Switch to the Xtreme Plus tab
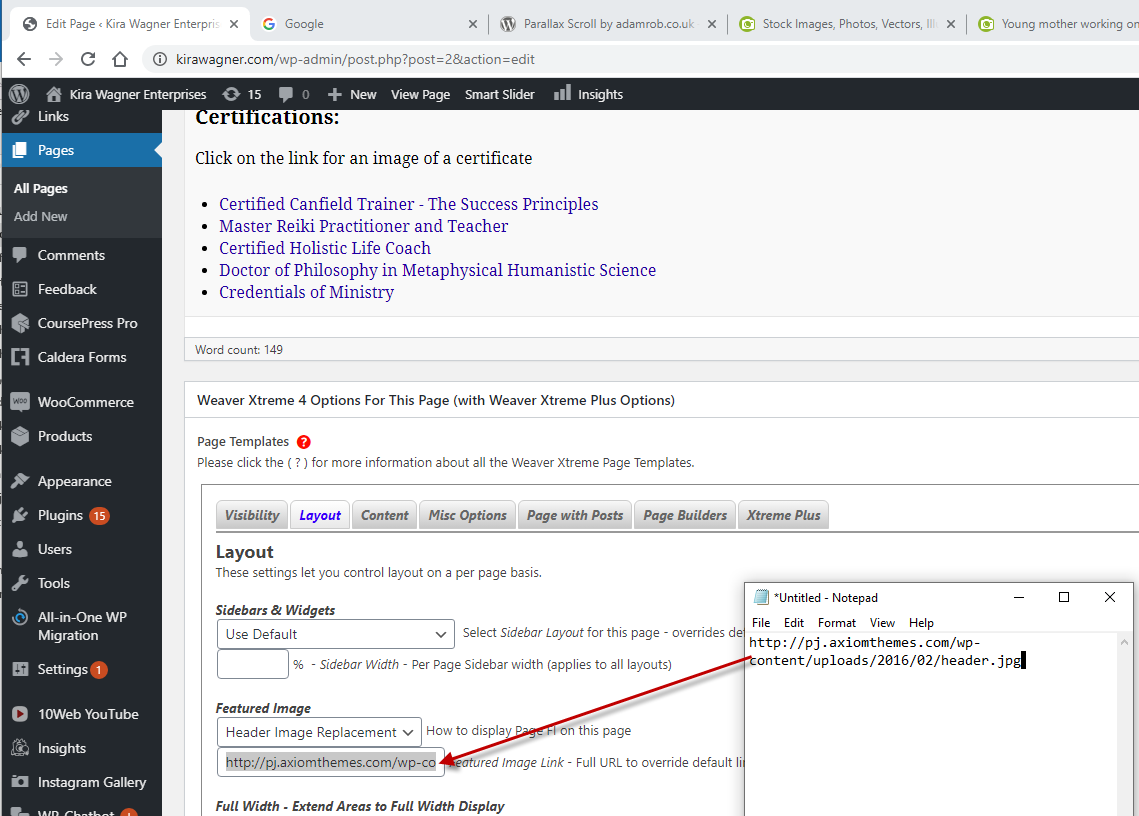1139x816 pixels. click(x=783, y=515)
